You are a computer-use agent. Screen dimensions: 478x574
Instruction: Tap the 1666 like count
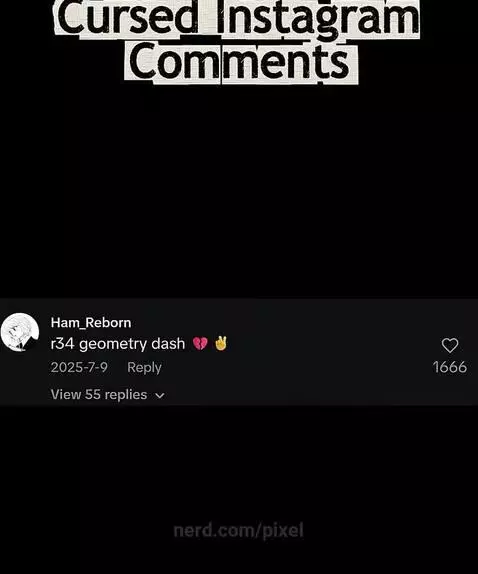click(450, 367)
